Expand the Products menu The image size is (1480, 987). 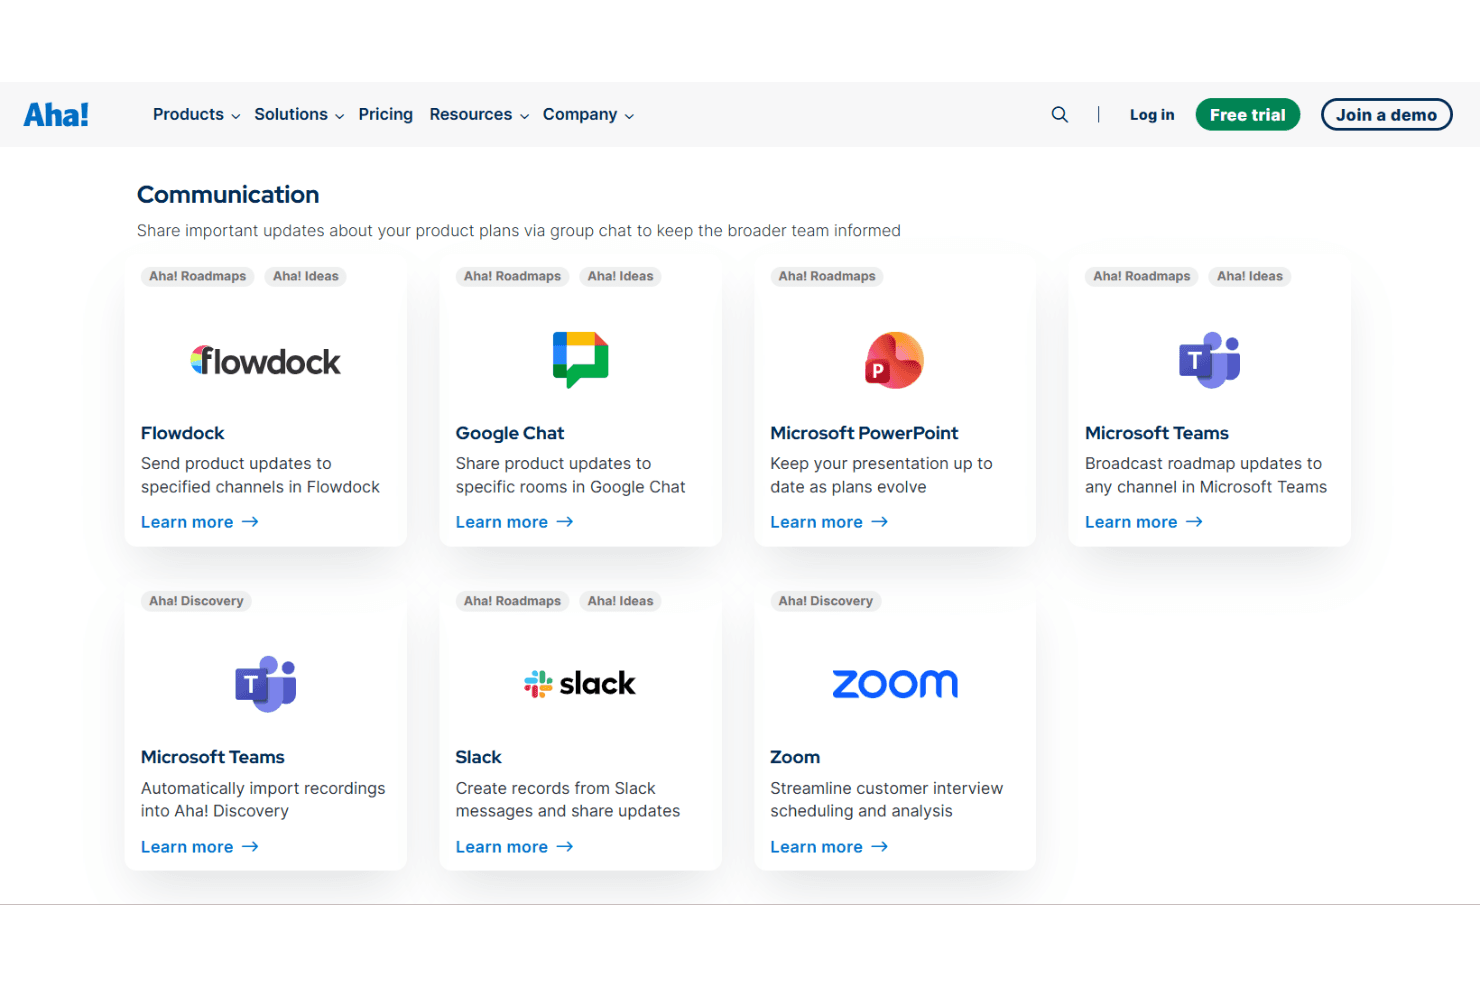click(x=196, y=115)
